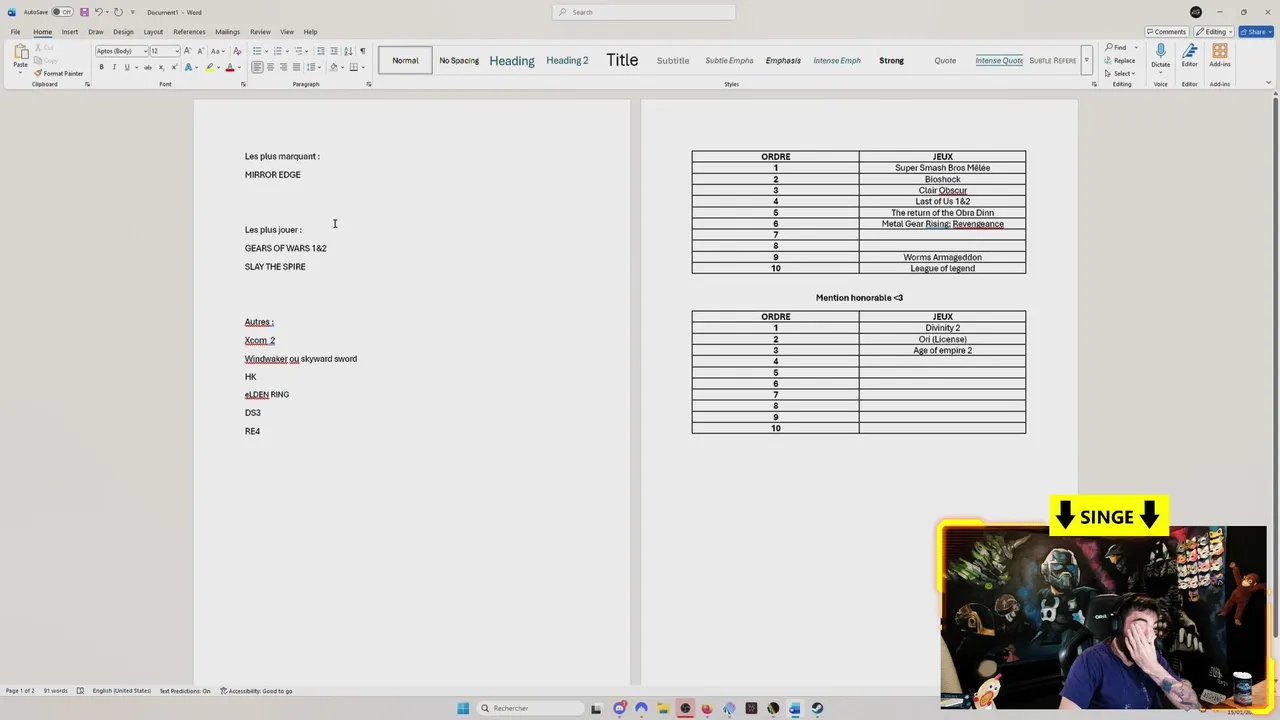Open the Change Case dropdown

(x=219, y=51)
